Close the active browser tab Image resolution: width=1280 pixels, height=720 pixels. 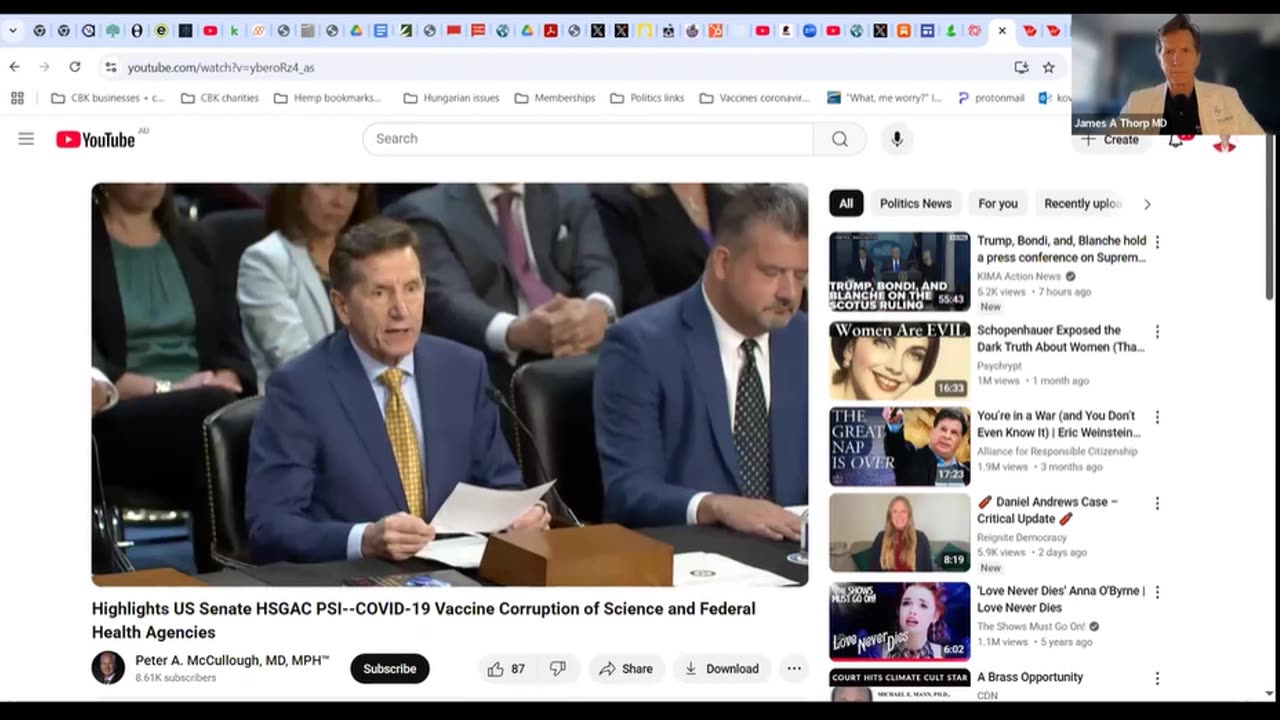click(x=1002, y=31)
